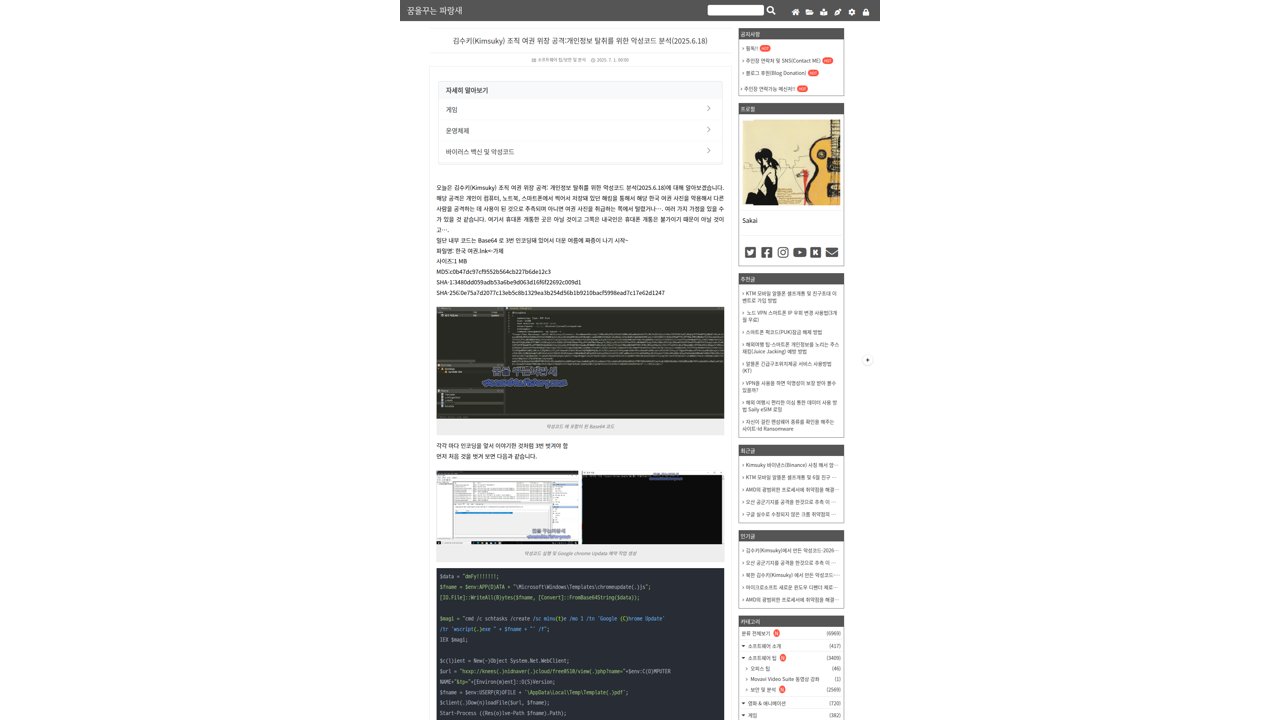Click the guestbook icon in header

click(x=823, y=12)
